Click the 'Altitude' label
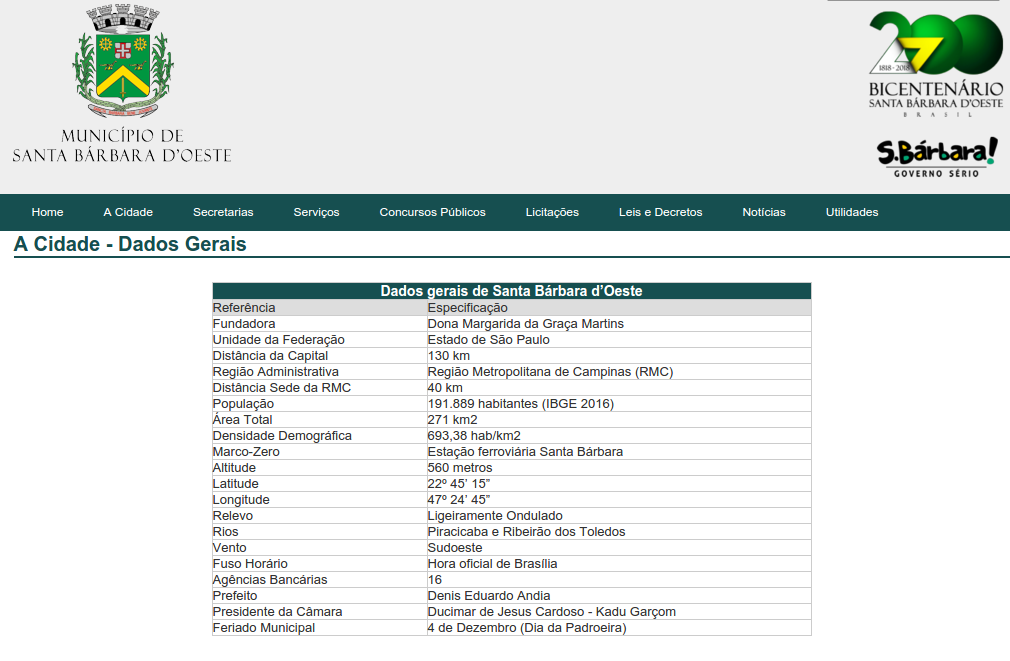 (x=234, y=468)
